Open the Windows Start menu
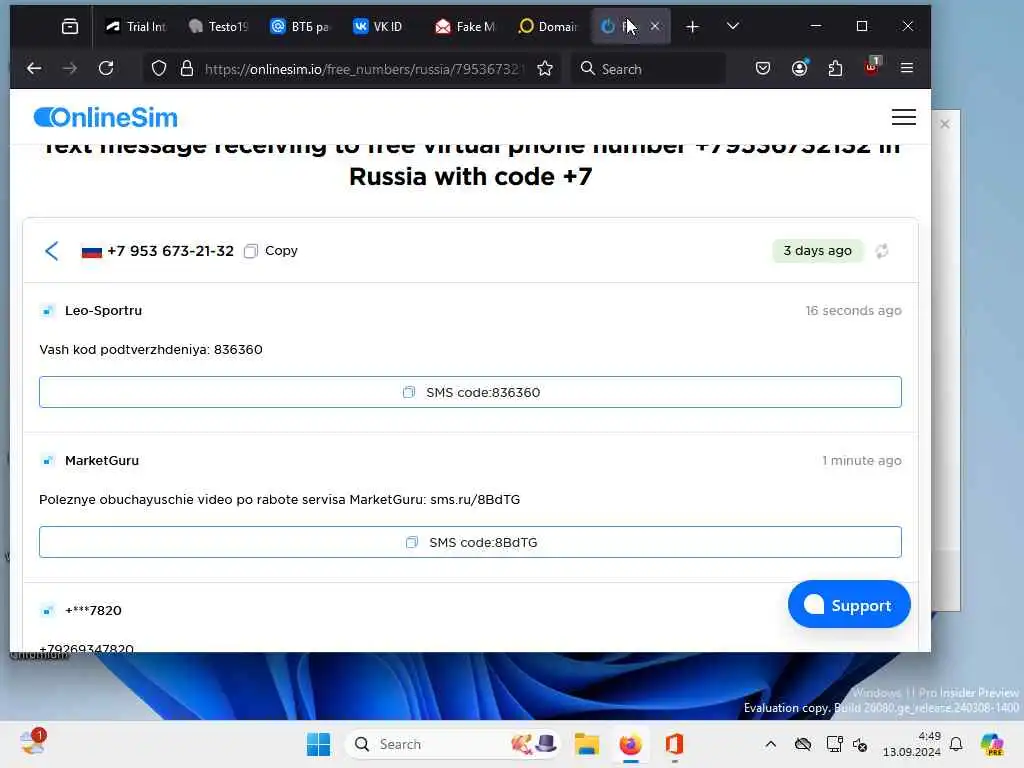1024x768 pixels. [319, 744]
